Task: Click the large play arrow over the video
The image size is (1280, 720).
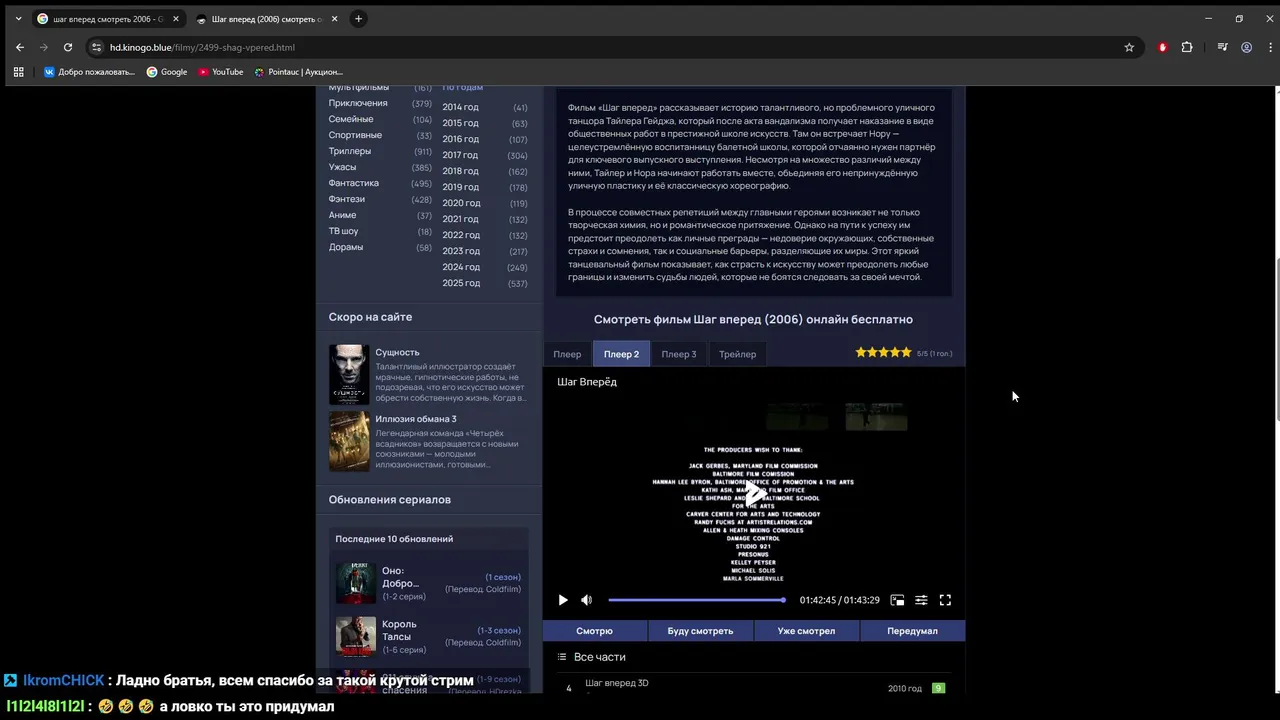Action: point(755,493)
